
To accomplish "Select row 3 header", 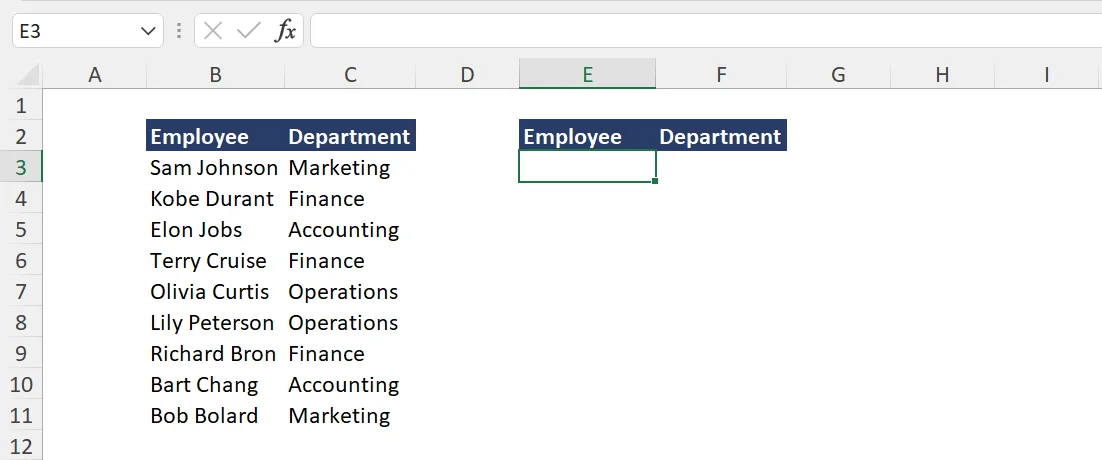I will pyautogui.click(x=21, y=167).
